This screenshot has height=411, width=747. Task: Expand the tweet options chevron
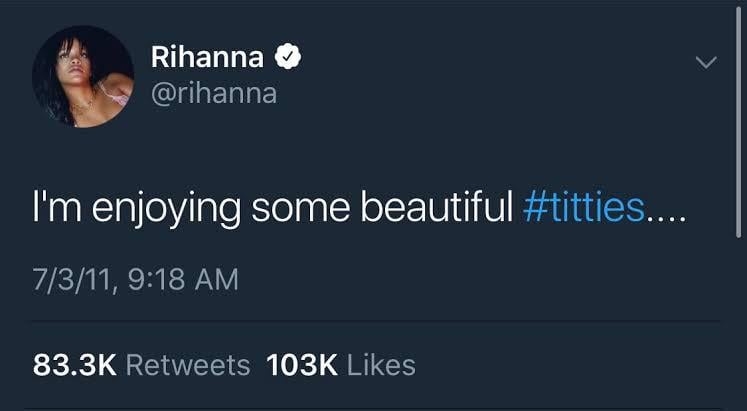click(x=706, y=62)
